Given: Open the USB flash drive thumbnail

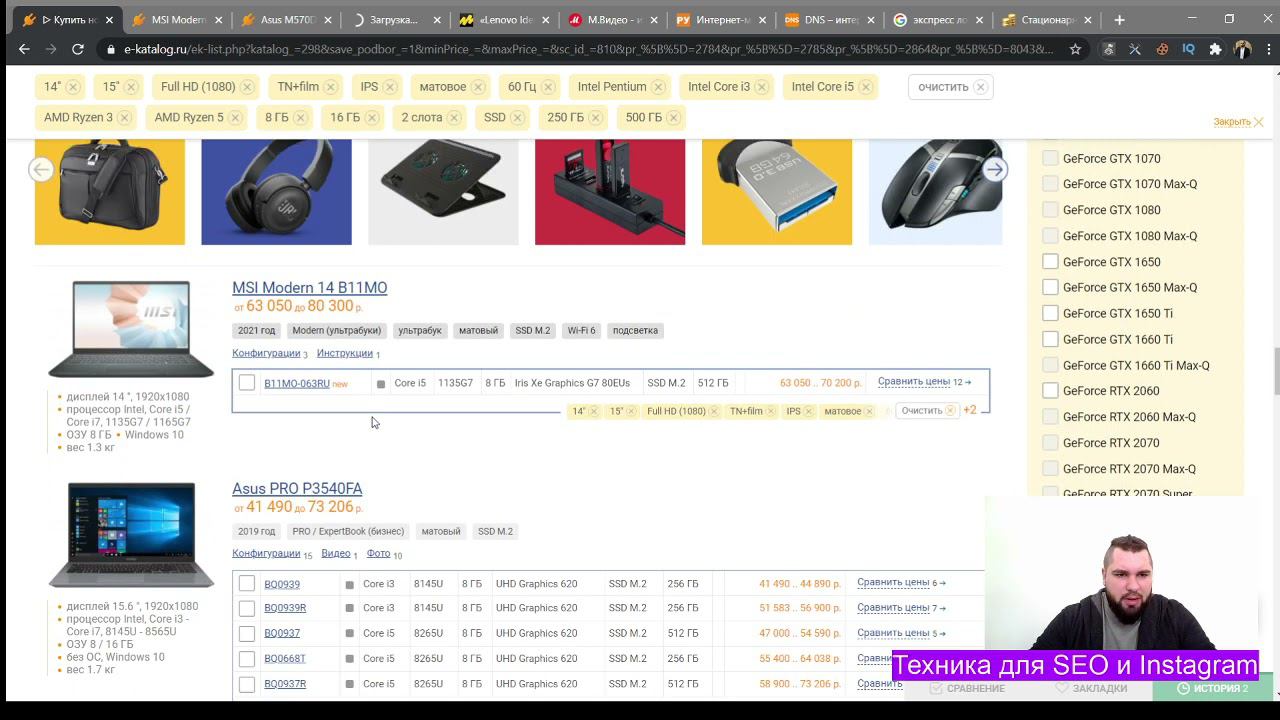Looking at the screenshot, I should (x=777, y=192).
